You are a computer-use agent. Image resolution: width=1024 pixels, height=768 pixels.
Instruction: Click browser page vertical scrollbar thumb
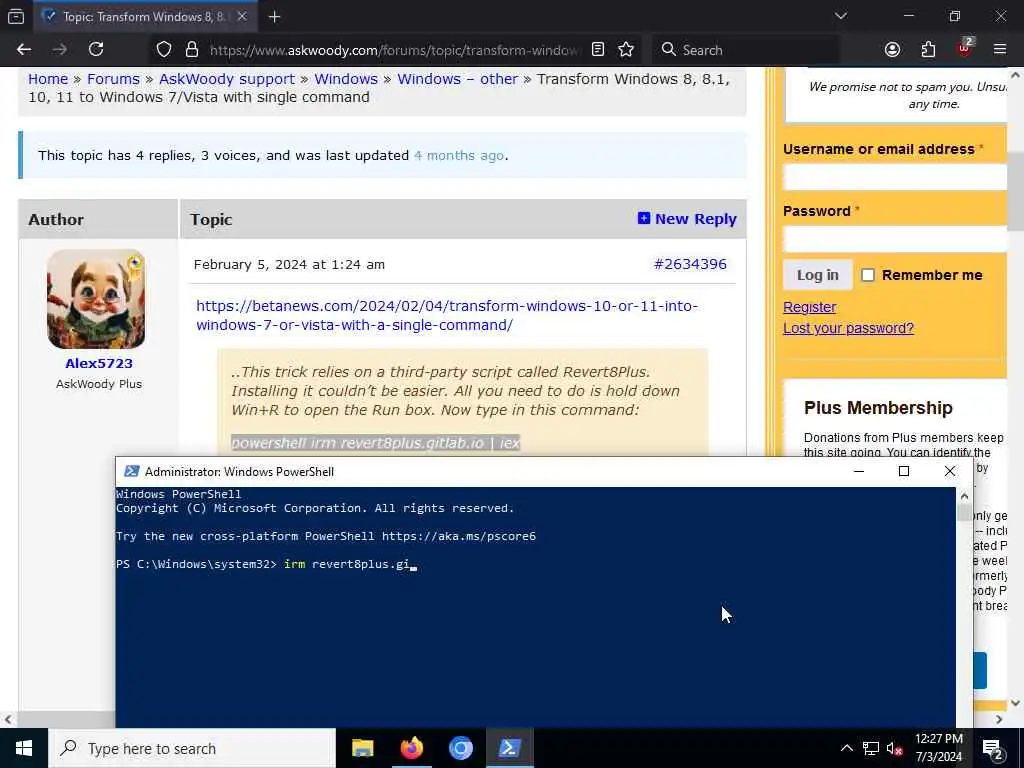[x=1016, y=191]
